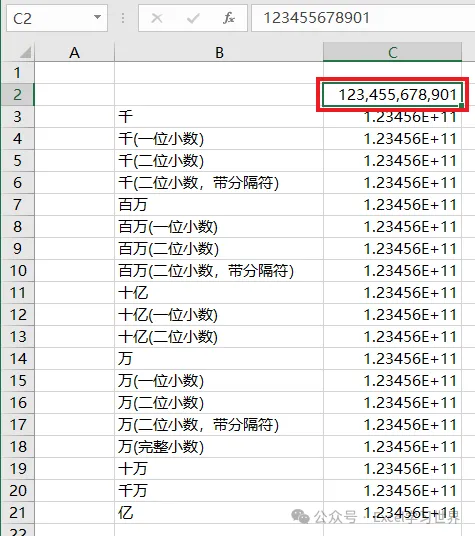Select cell C20 in the 千万 row
Screen dimensions: 475x536
point(392,491)
